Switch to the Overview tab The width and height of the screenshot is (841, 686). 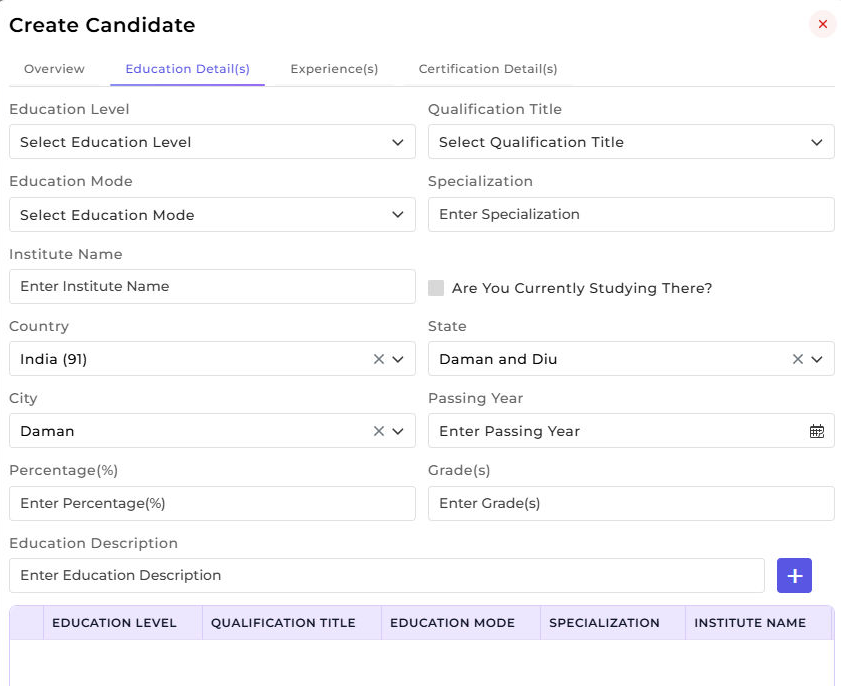pyautogui.click(x=54, y=69)
